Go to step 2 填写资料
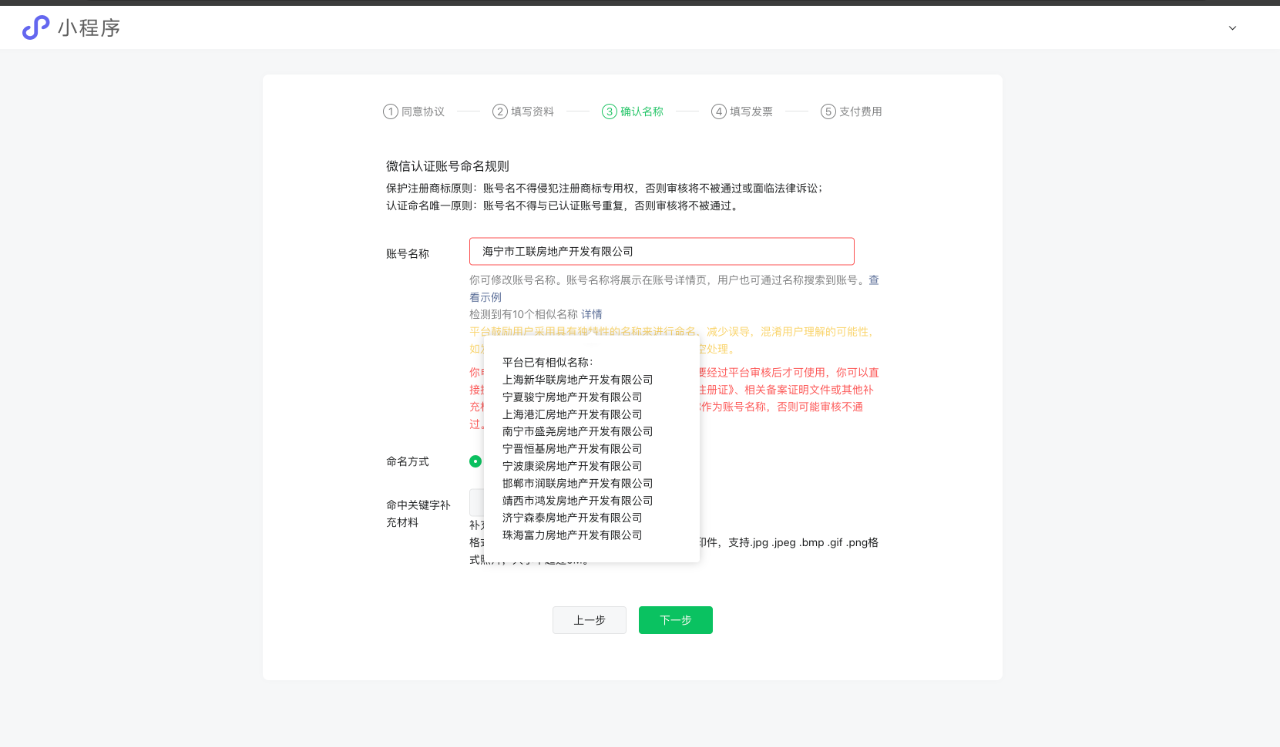This screenshot has height=747, width=1280. (x=523, y=111)
